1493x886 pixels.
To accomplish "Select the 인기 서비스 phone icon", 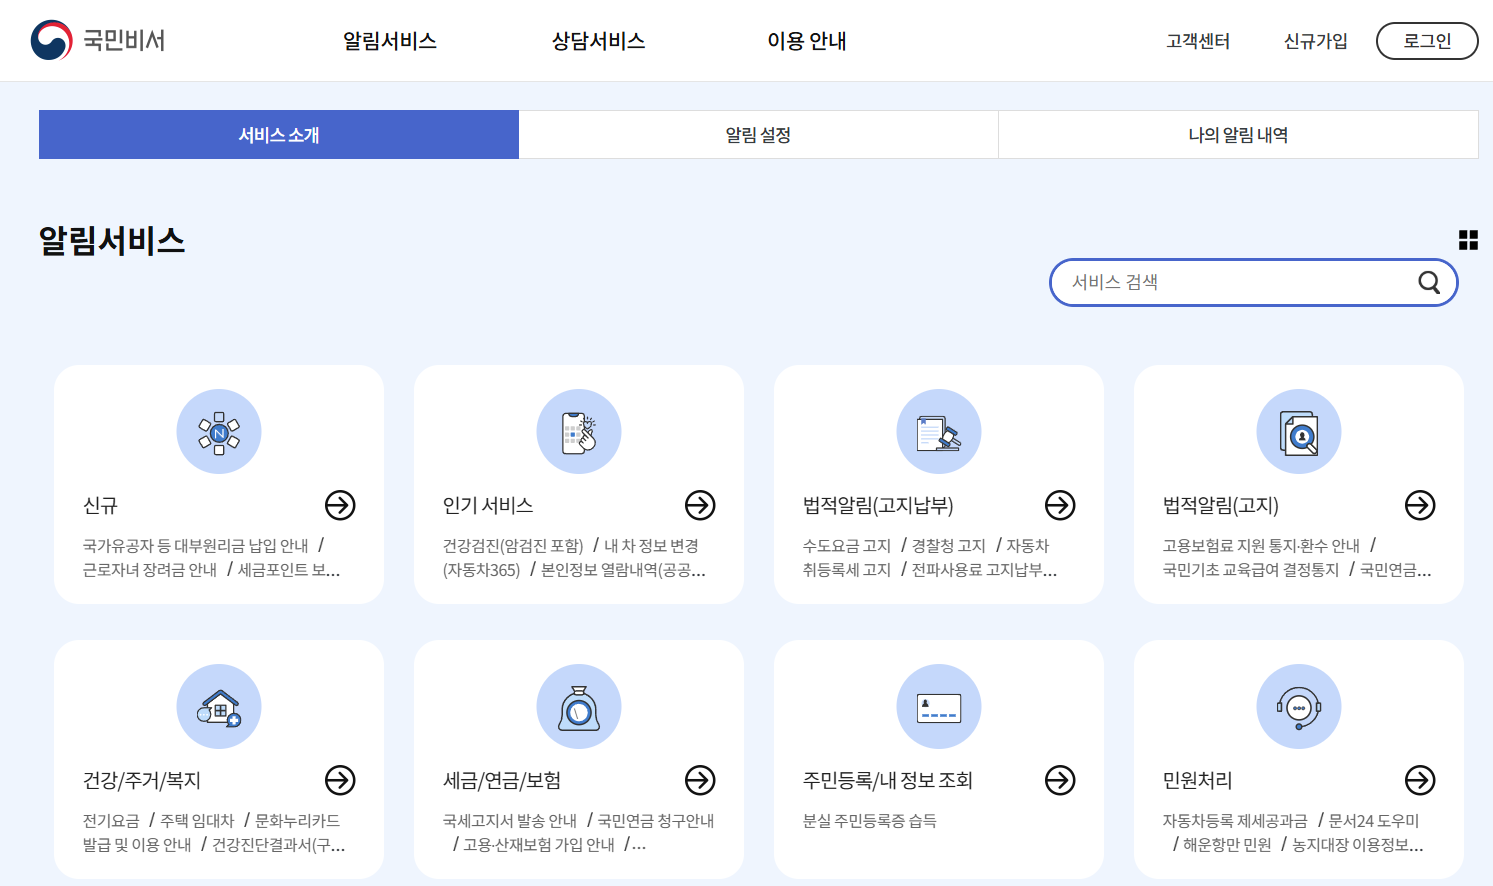I will (x=578, y=431).
